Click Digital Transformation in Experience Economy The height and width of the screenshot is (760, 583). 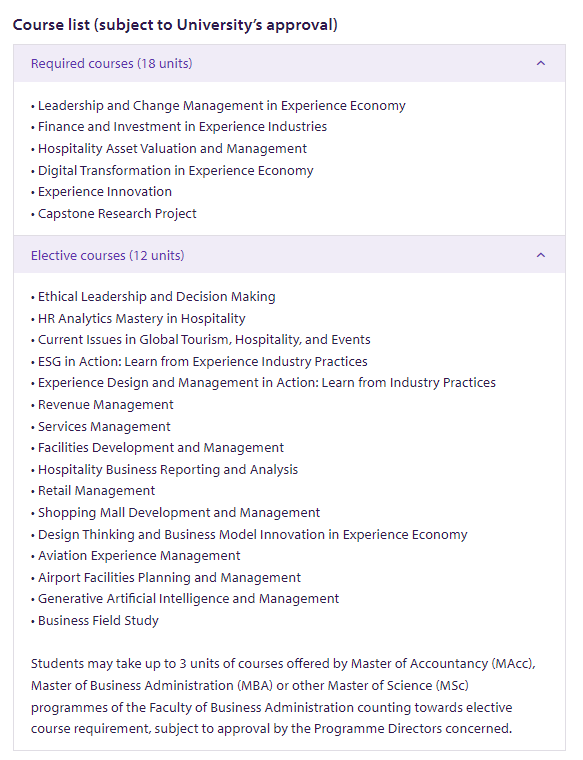pos(175,171)
